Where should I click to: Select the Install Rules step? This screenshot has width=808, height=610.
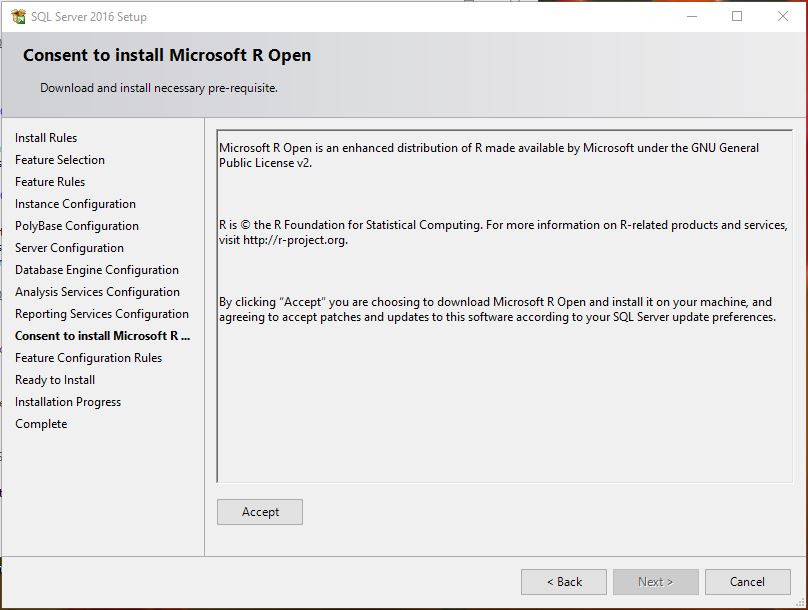tap(44, 137)
